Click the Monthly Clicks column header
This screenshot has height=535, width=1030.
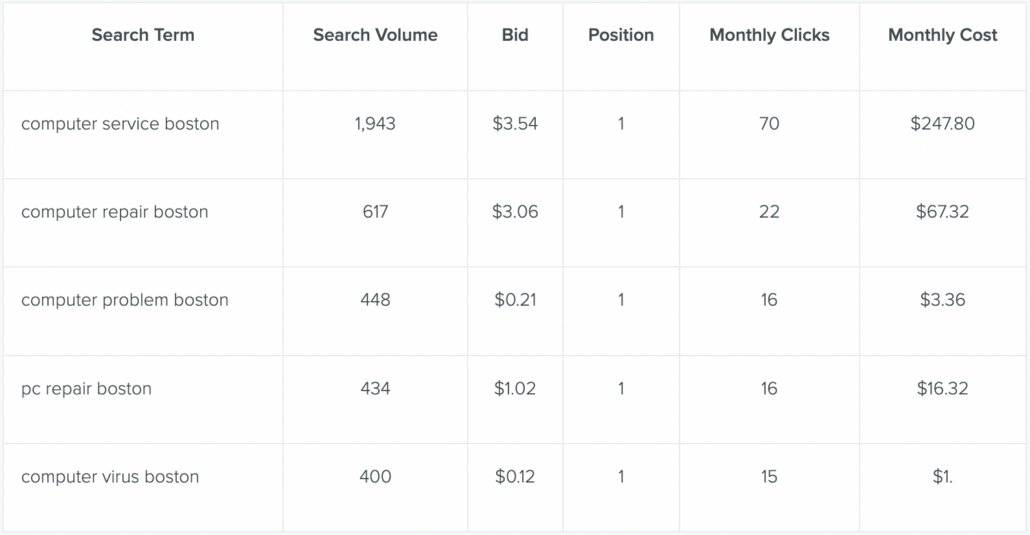pyautogui.click(x=769, y=35)
